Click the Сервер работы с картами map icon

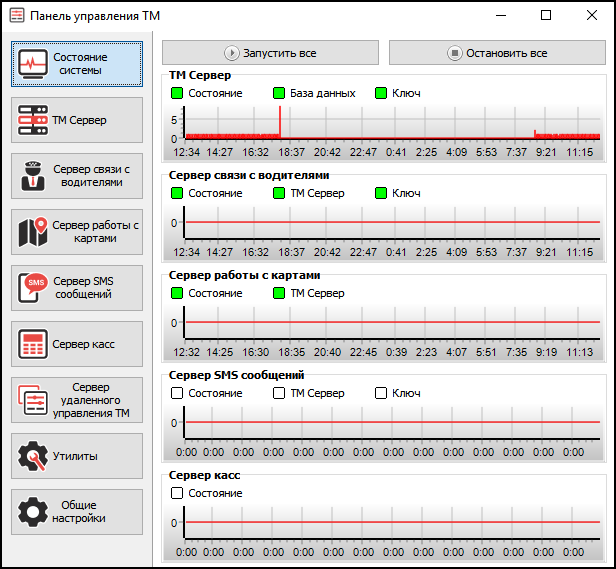34,232
